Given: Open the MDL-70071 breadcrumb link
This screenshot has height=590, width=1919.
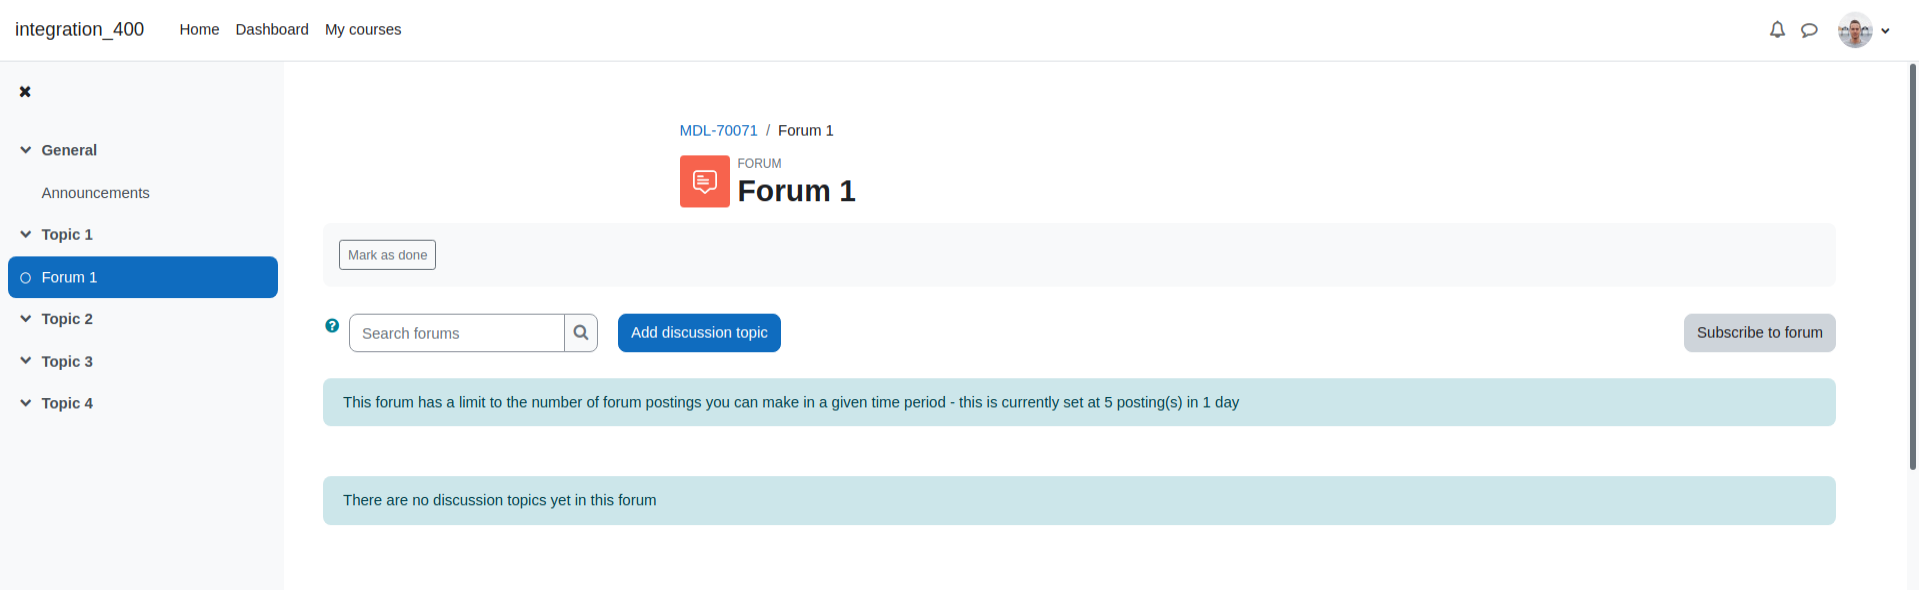Looking at the screenshot, I should [718, 130].
